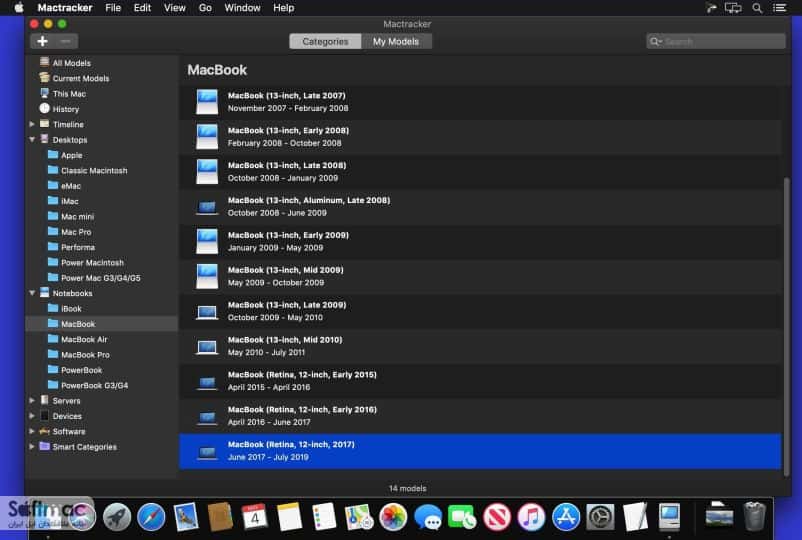802x540 pixels.
Task: Open Safari compass icon in Dock
Action: [x=151, y=516]
